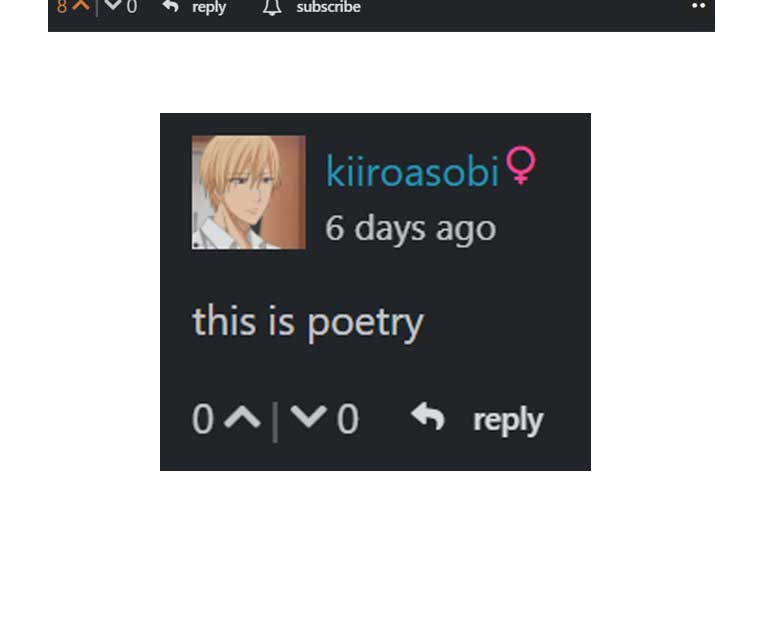The height and width of the screenshot is (630, 760).
Task: Reply to kiiroasobi using the reply label
Action: tap(508, 421)
